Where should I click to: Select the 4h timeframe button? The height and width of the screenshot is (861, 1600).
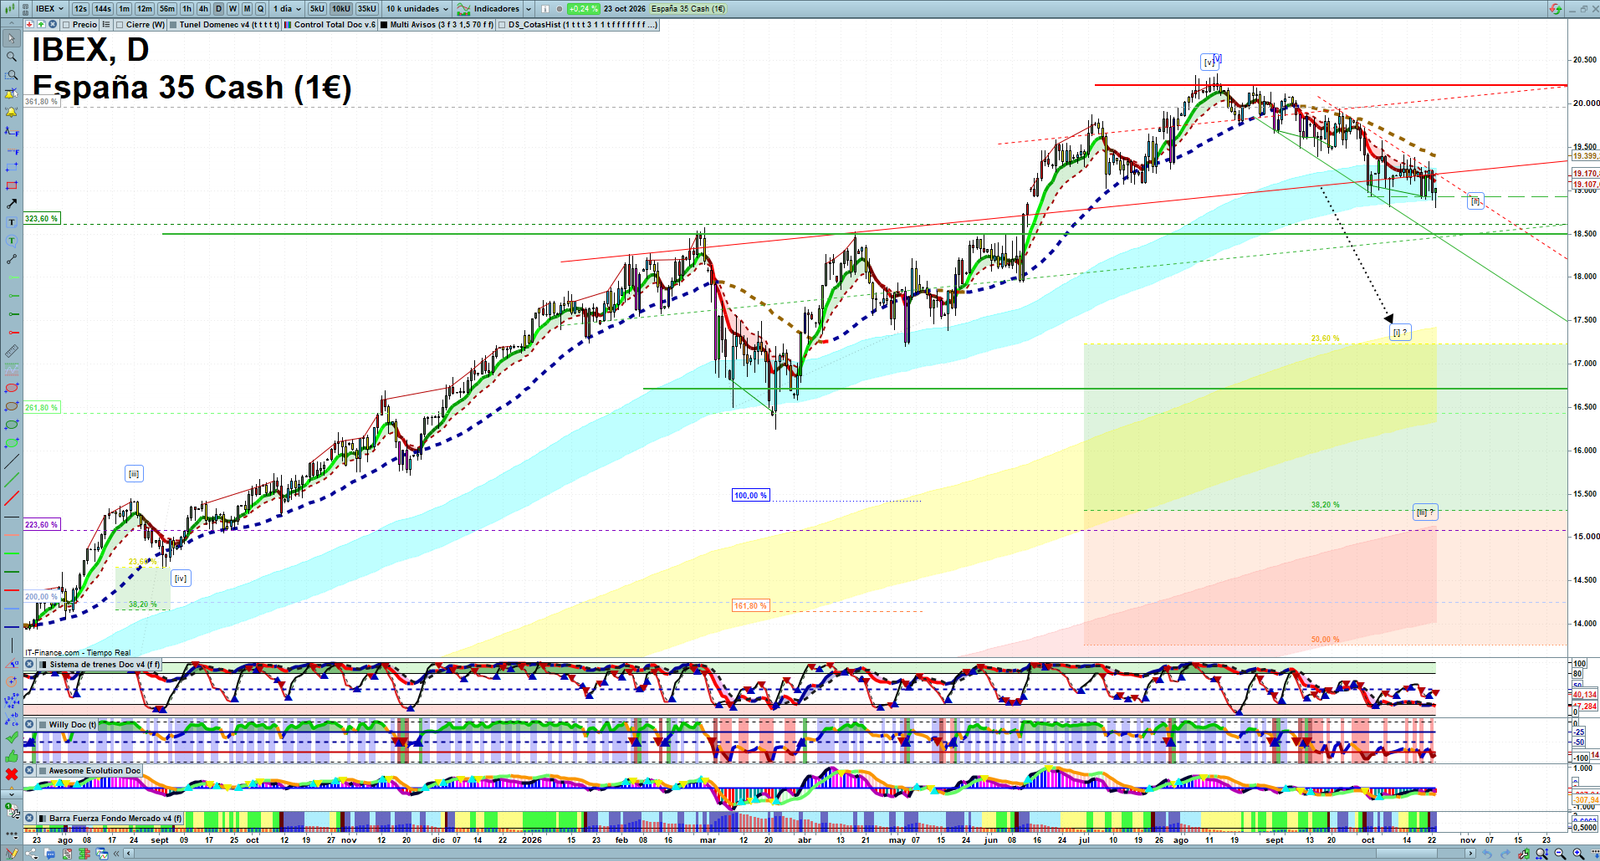pyautogui.click(x=203, y=9)
